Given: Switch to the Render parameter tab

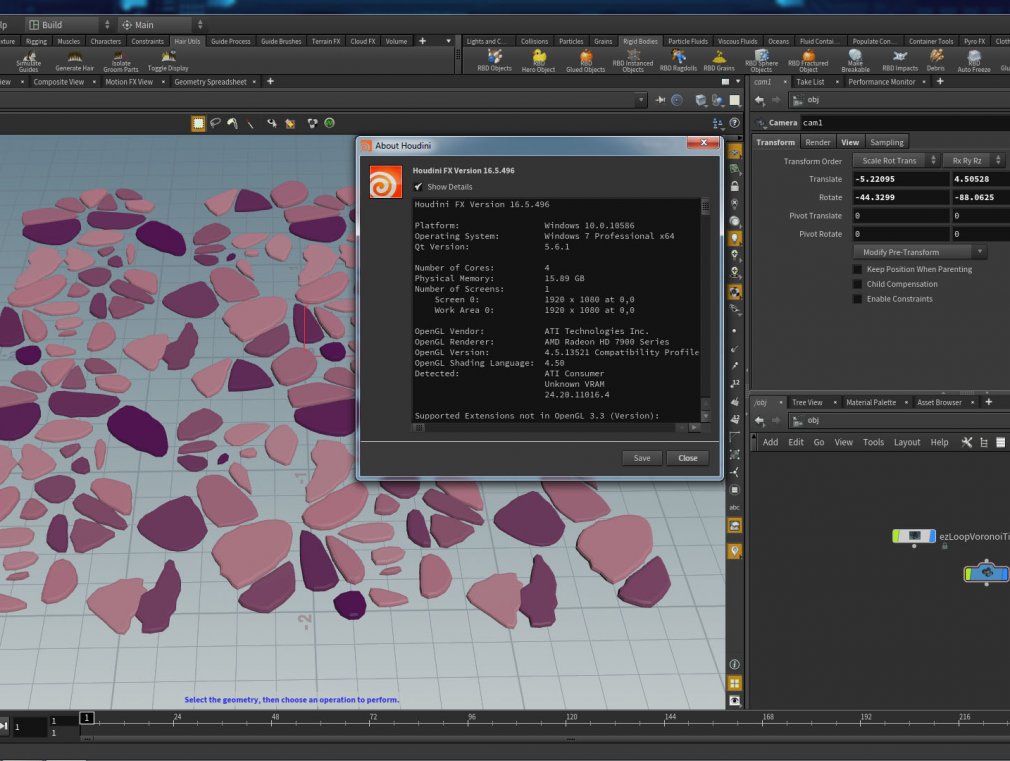Looking at the screenshot, I should [817, 142].
